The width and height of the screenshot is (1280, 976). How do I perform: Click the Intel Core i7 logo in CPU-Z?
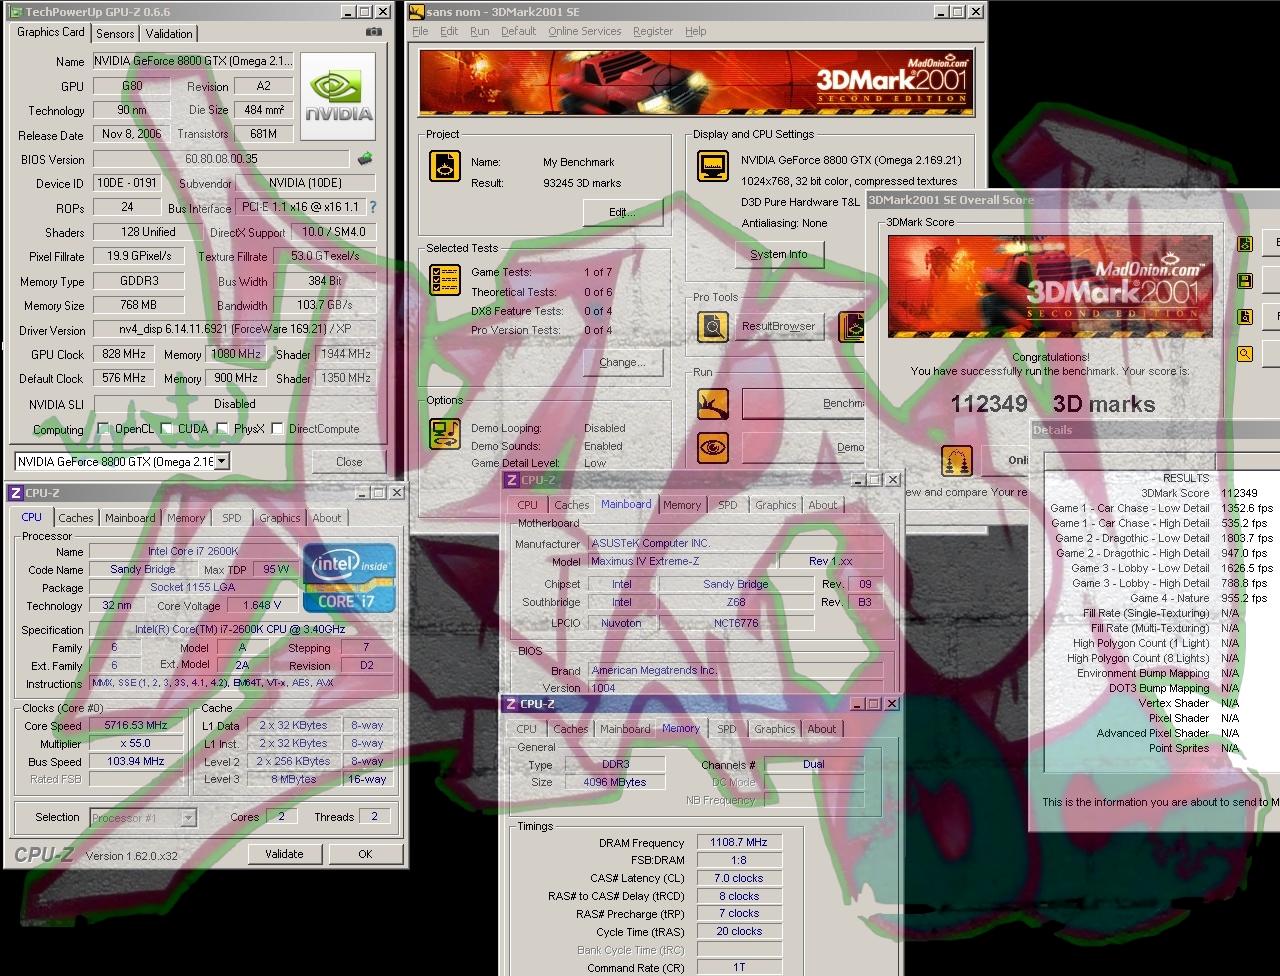tap(350, 578)
